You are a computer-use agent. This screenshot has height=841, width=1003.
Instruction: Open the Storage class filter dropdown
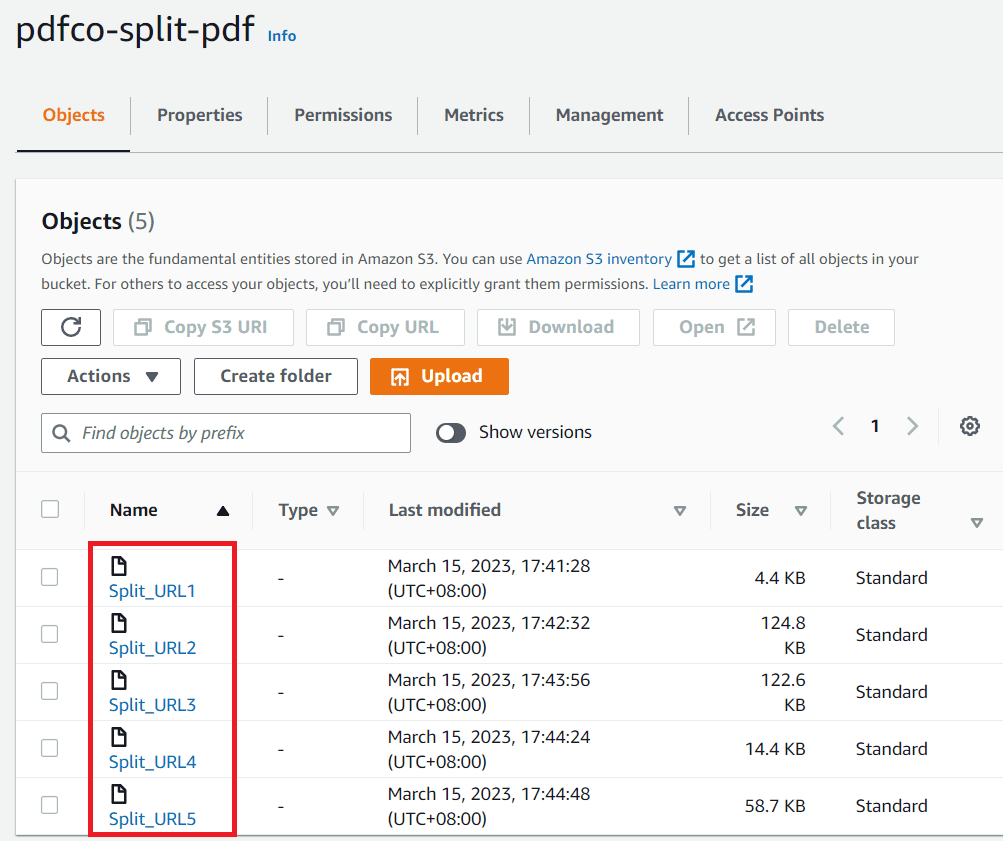[x=977, y=522]
